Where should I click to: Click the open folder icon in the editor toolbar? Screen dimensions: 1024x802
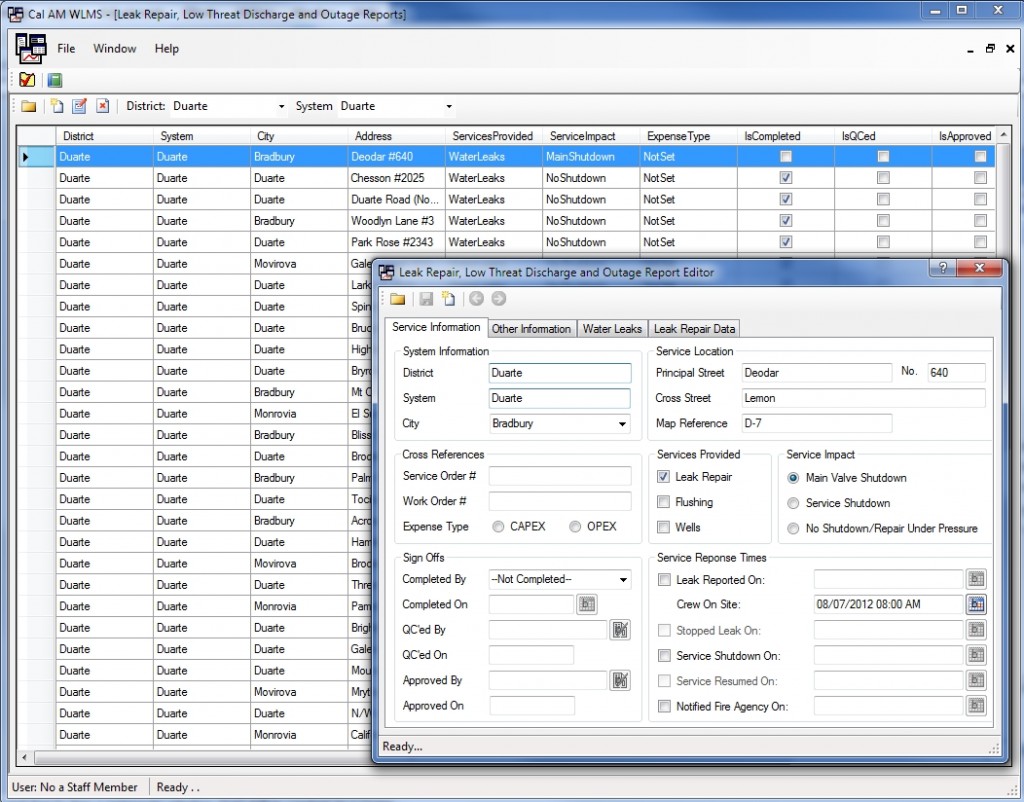tap(397, 299)
